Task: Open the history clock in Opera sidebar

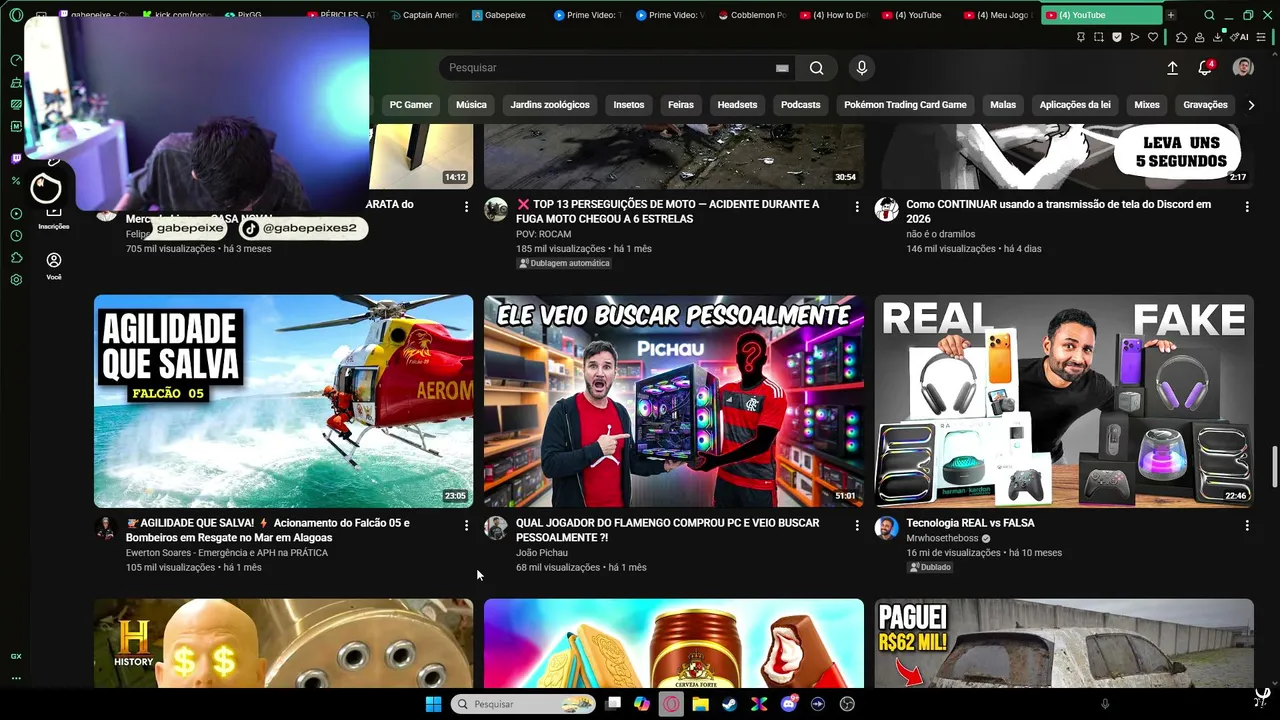Action: 16,236
